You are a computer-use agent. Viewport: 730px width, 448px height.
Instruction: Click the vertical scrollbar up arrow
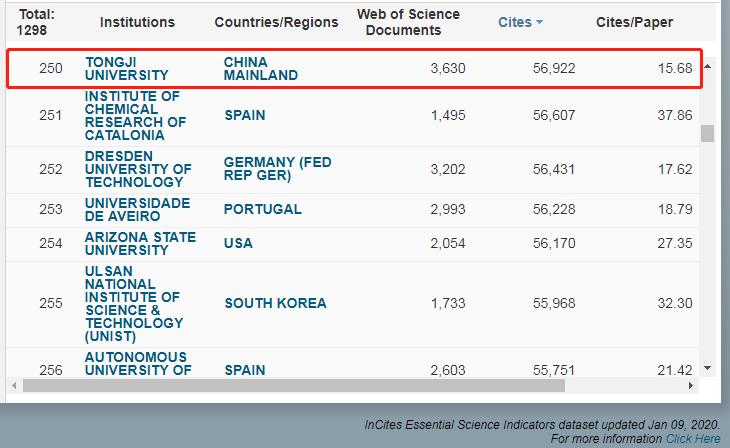[x=708, y=67]
